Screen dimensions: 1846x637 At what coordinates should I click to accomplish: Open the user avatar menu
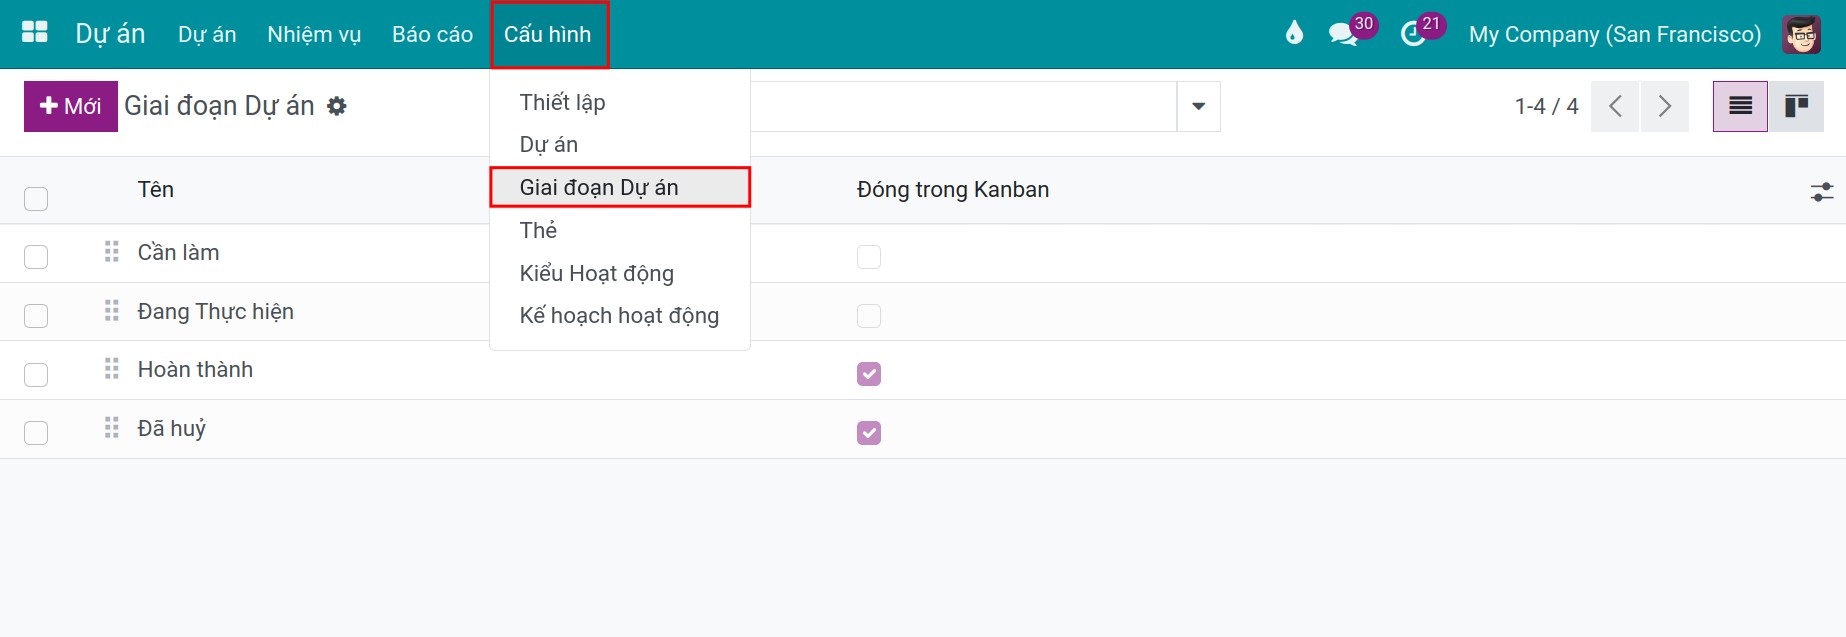coord(1801,34)
